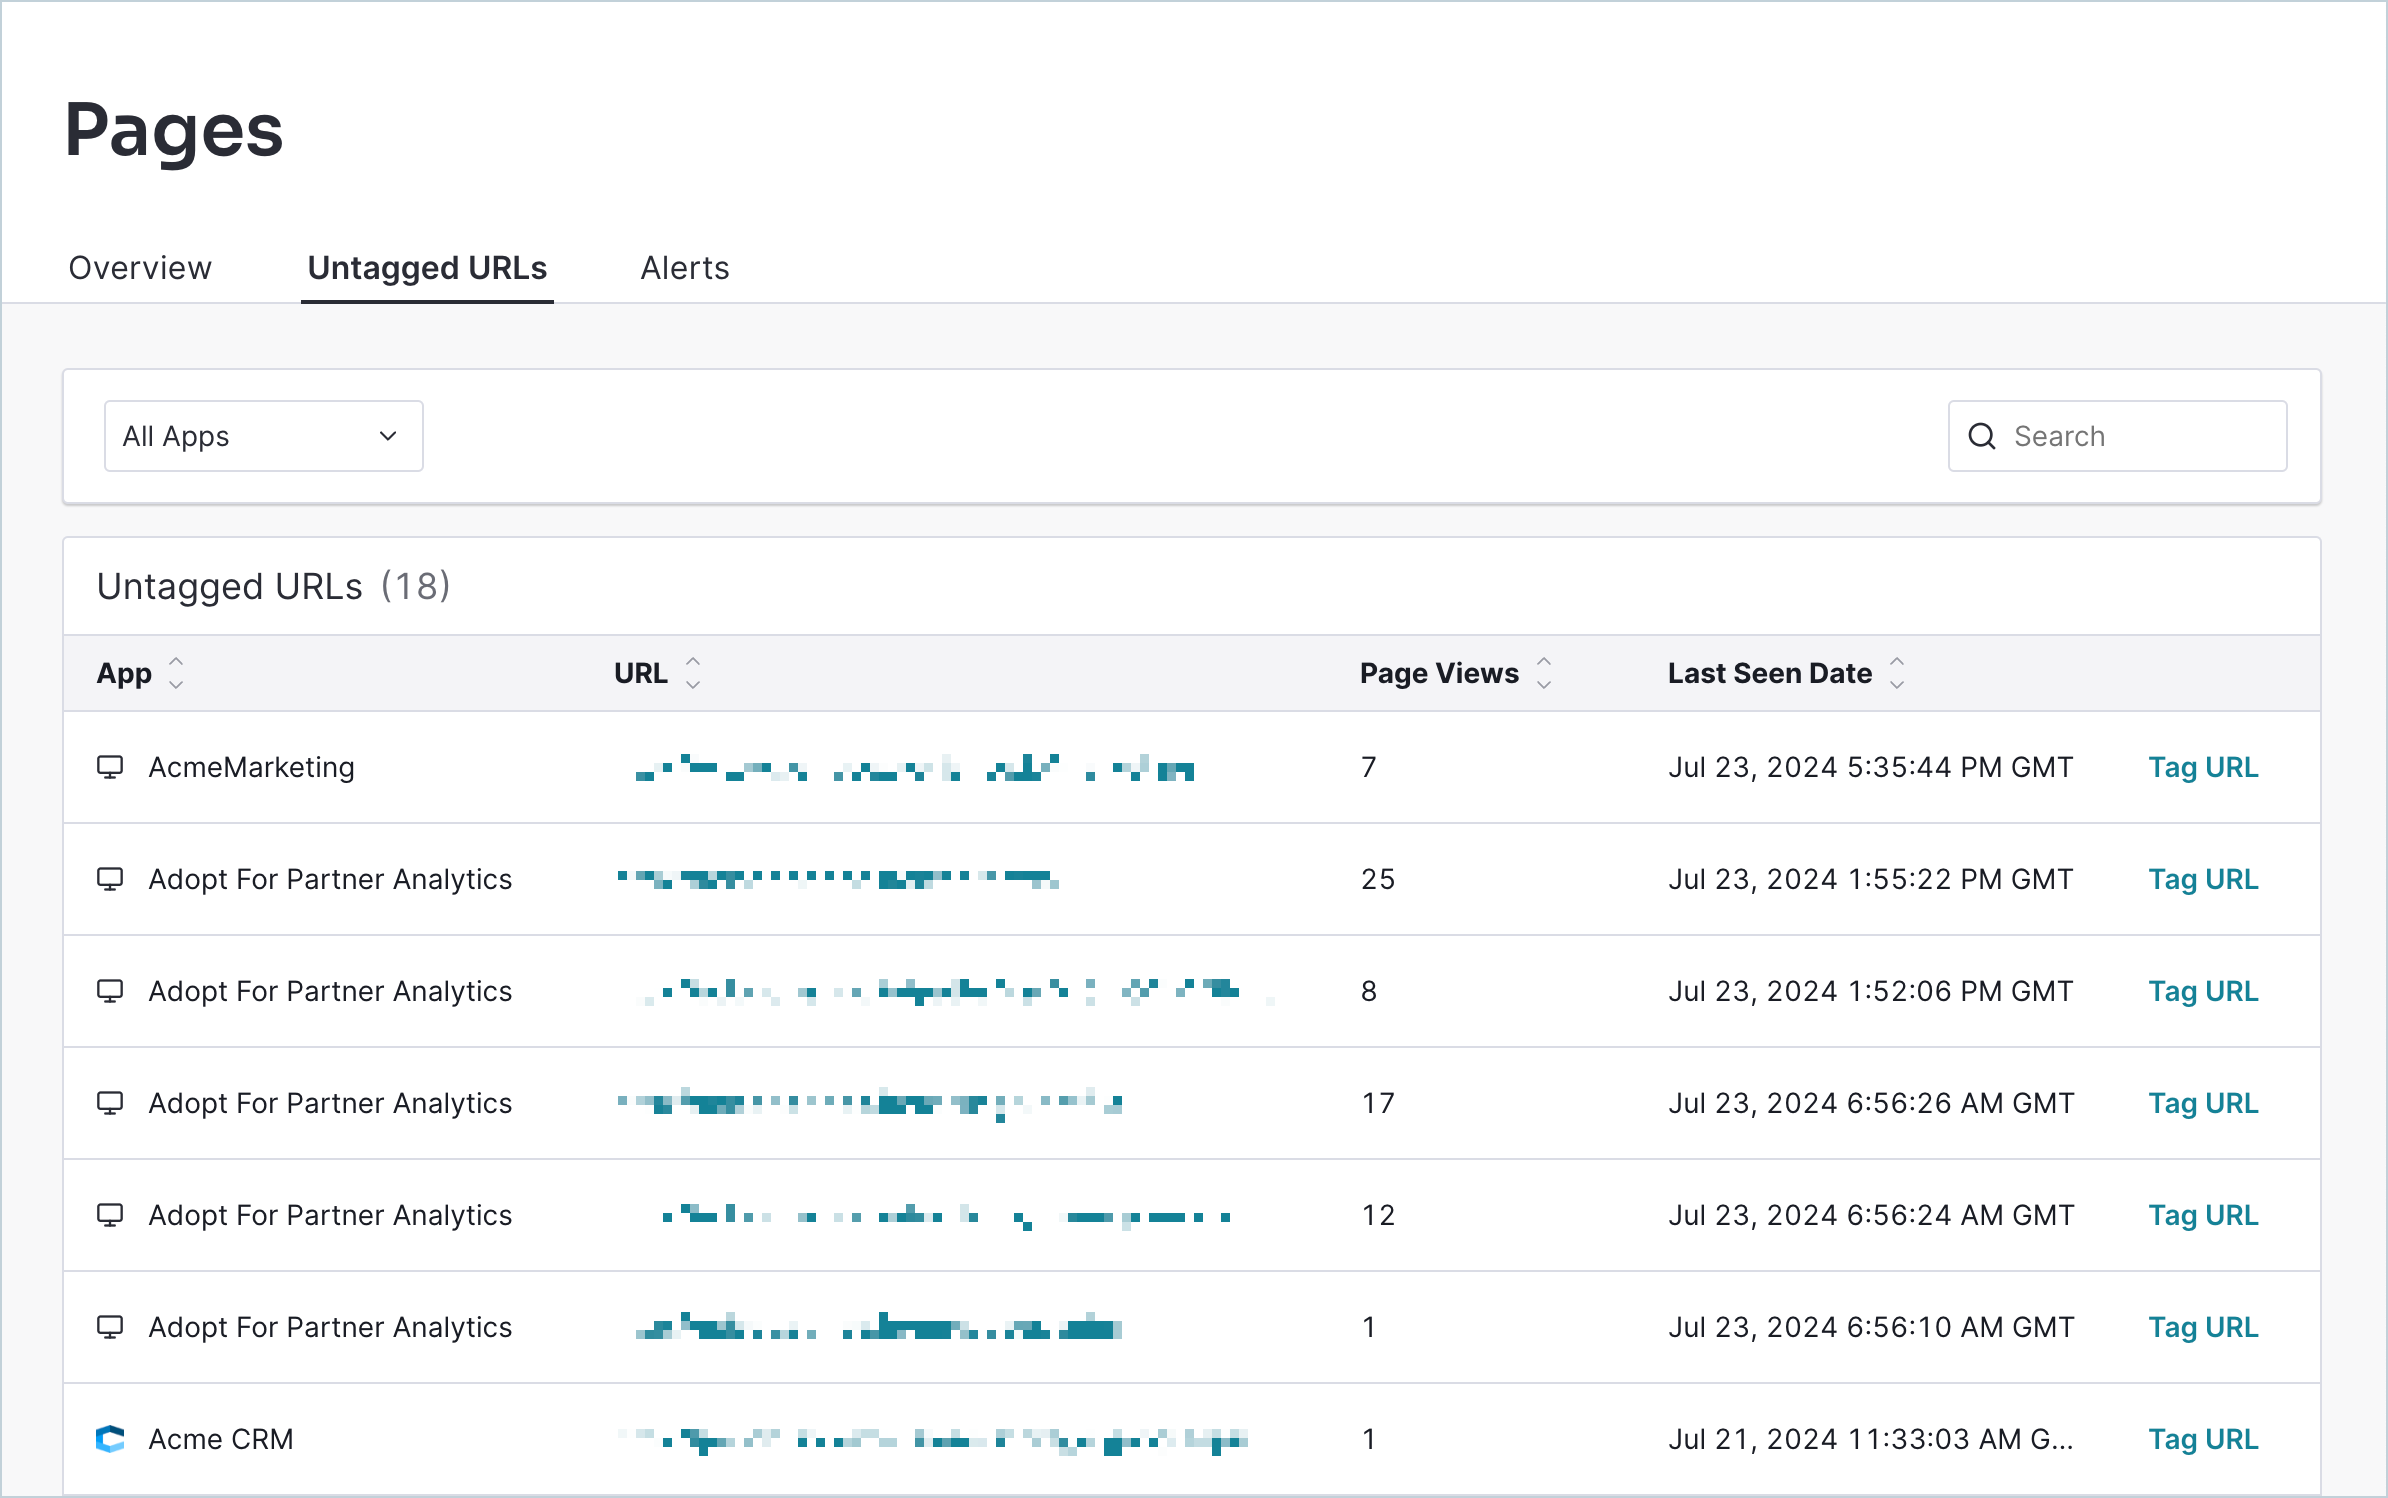Open blurred URL in 17 views row
2388x1498 pixels.
click(x=869, y=1104)
